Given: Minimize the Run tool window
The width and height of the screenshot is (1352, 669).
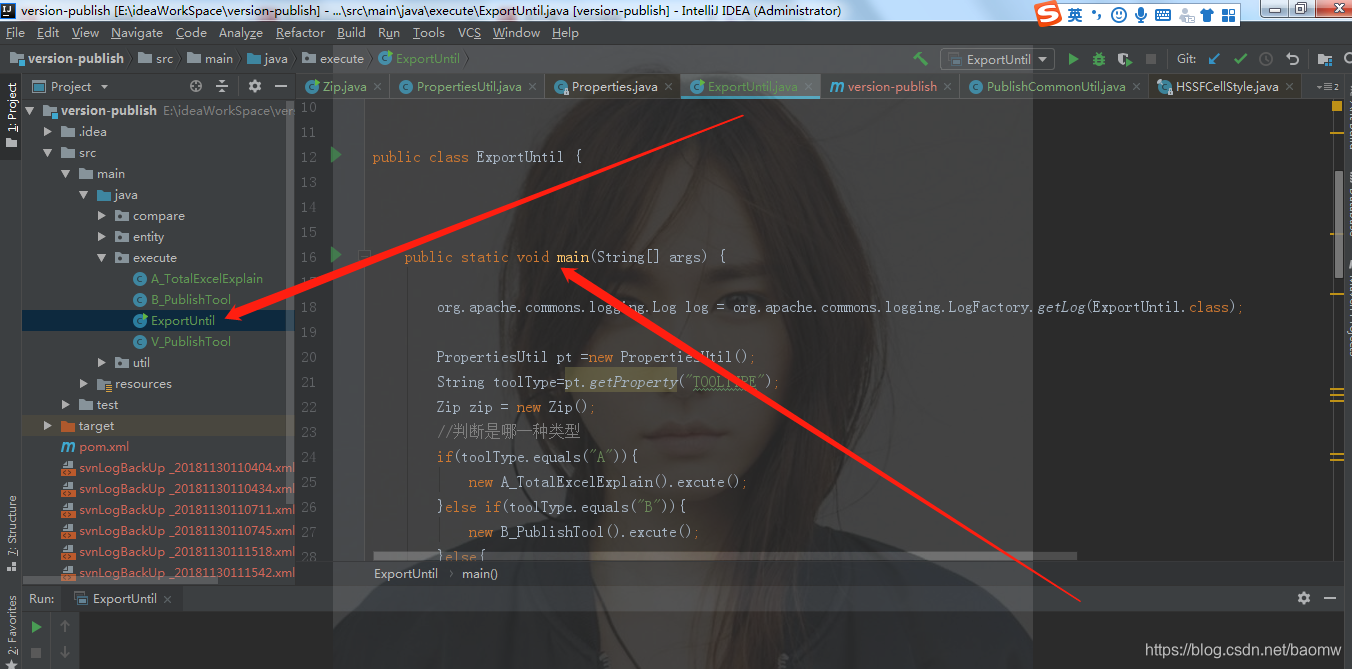Looking at the screenshot, I should pos(1330,598).
